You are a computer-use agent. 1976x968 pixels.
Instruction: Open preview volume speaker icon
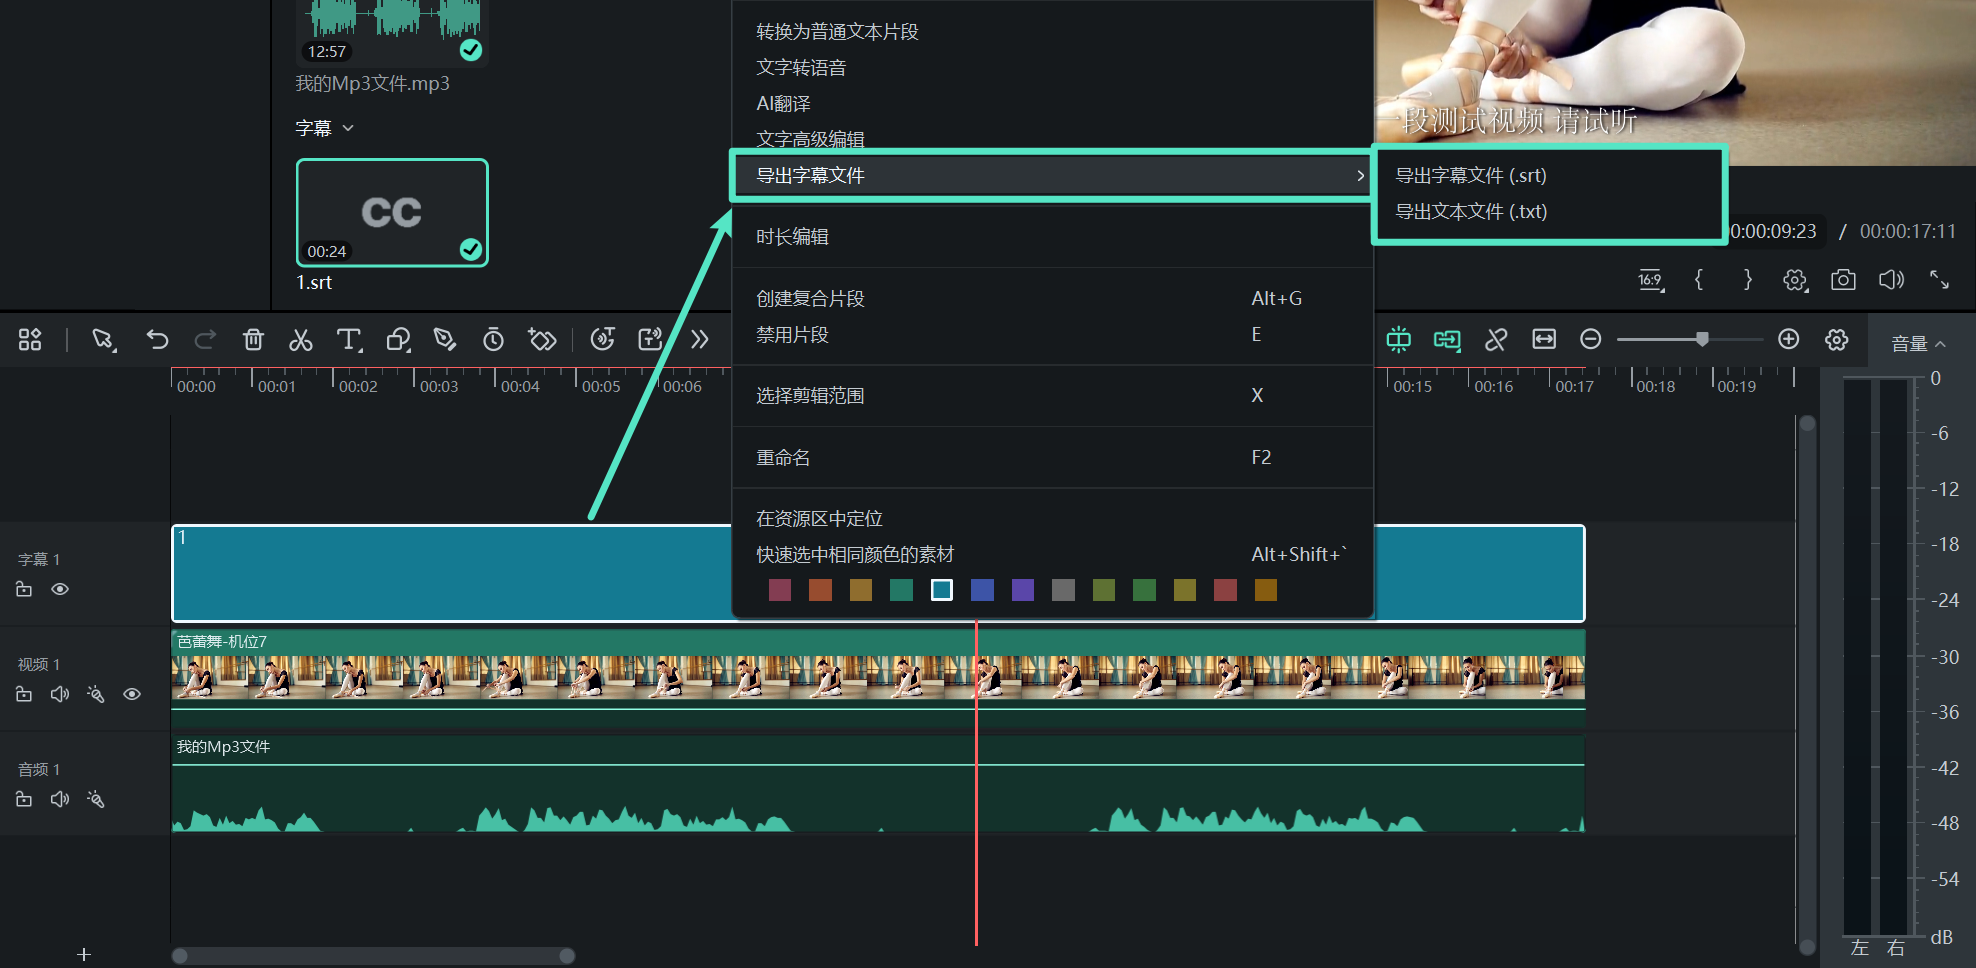tap(1891, 280)
